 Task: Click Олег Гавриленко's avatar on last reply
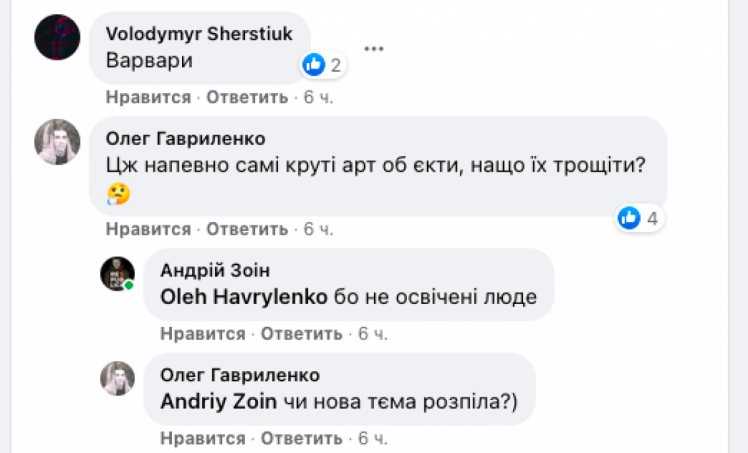[x=117, y=377]
